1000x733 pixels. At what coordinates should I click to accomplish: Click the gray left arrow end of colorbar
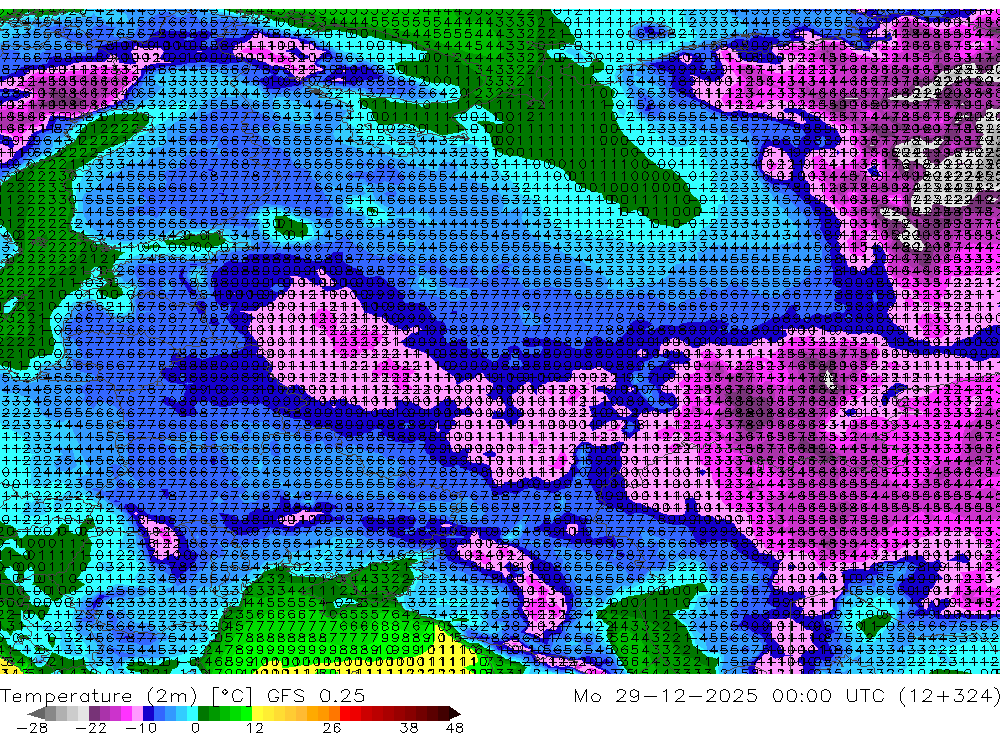click(36, 713)
